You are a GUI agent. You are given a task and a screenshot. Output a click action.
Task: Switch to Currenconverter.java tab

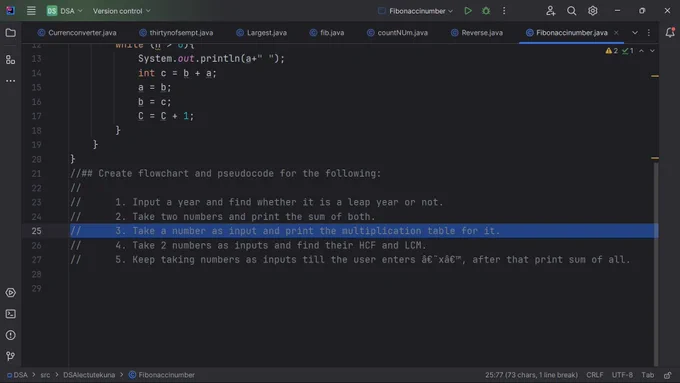[77, 33]
